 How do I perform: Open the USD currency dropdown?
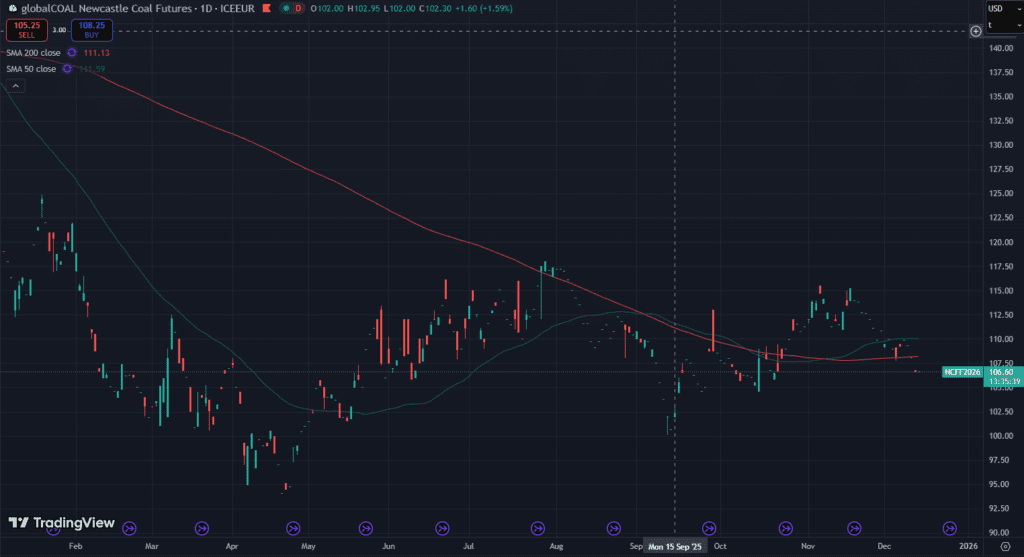(1002, 9)
